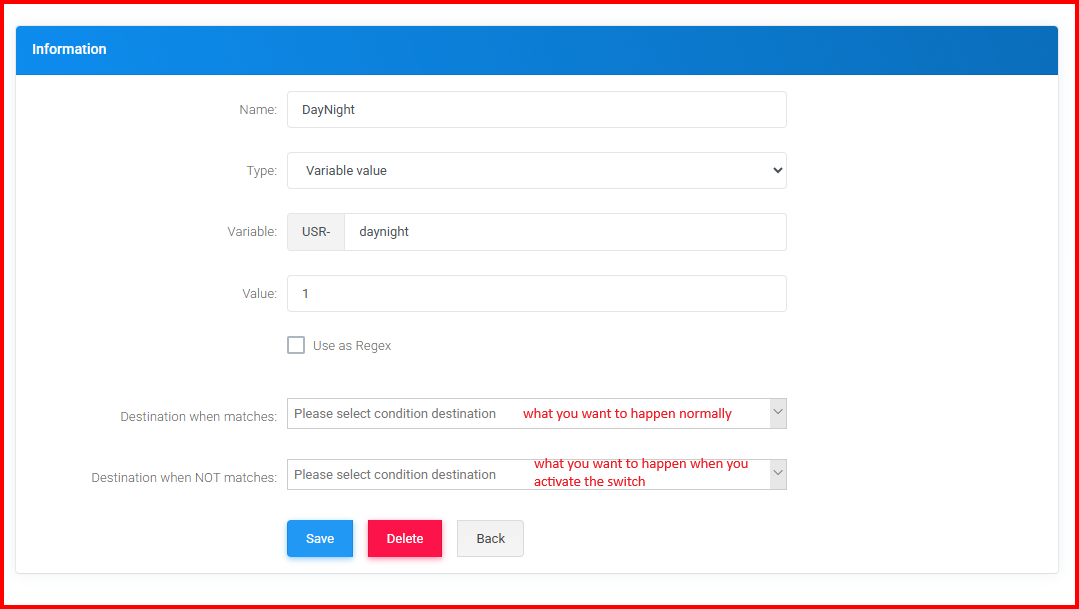Click the Variable: field label
This screenshot has width=1079, height=609.
(252, 232)
